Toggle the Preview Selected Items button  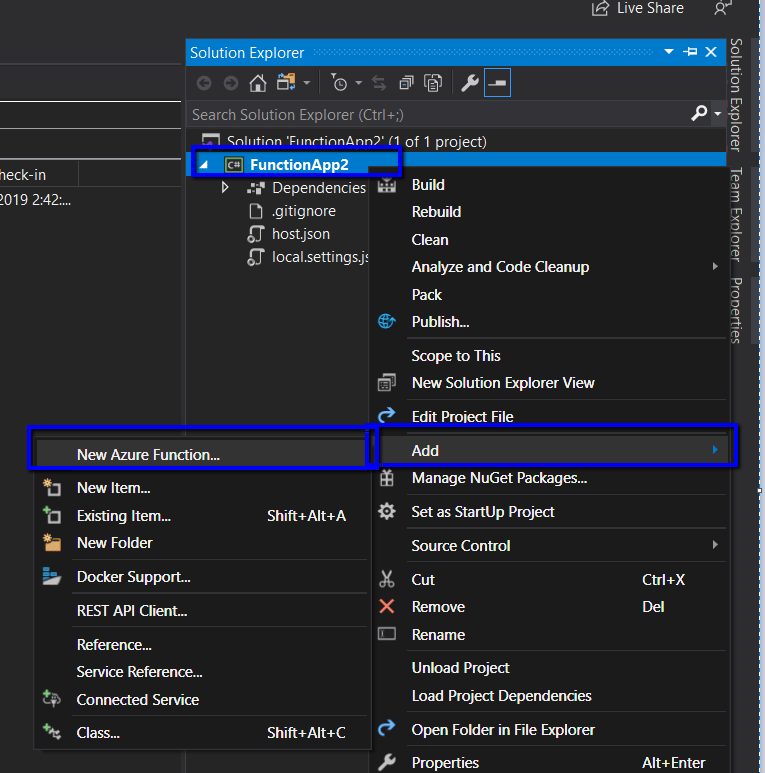(x=497, y=83)
